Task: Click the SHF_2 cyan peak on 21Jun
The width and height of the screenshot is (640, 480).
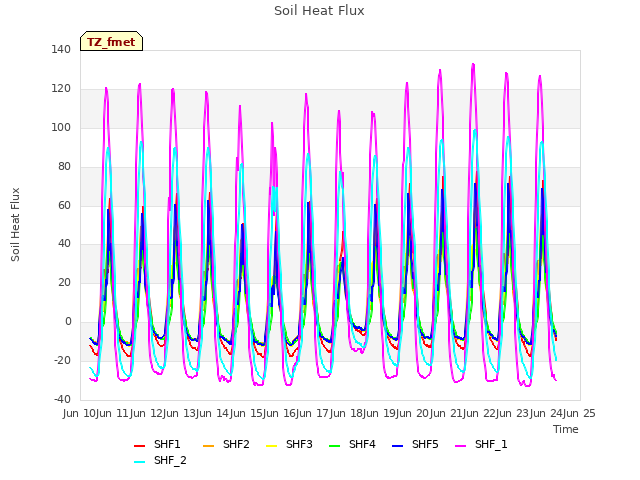Action: tap(475, 131)
